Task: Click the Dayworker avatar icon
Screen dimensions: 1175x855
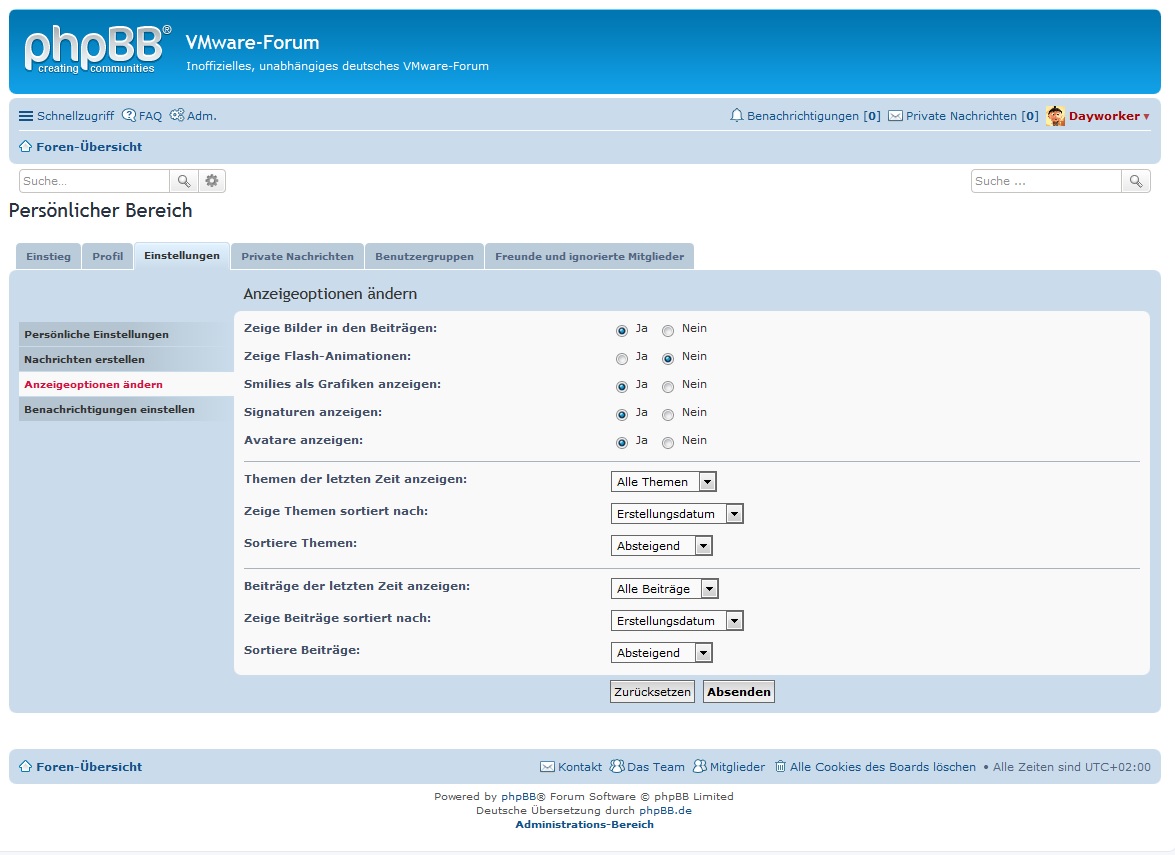Action: tap(1055, 116)
